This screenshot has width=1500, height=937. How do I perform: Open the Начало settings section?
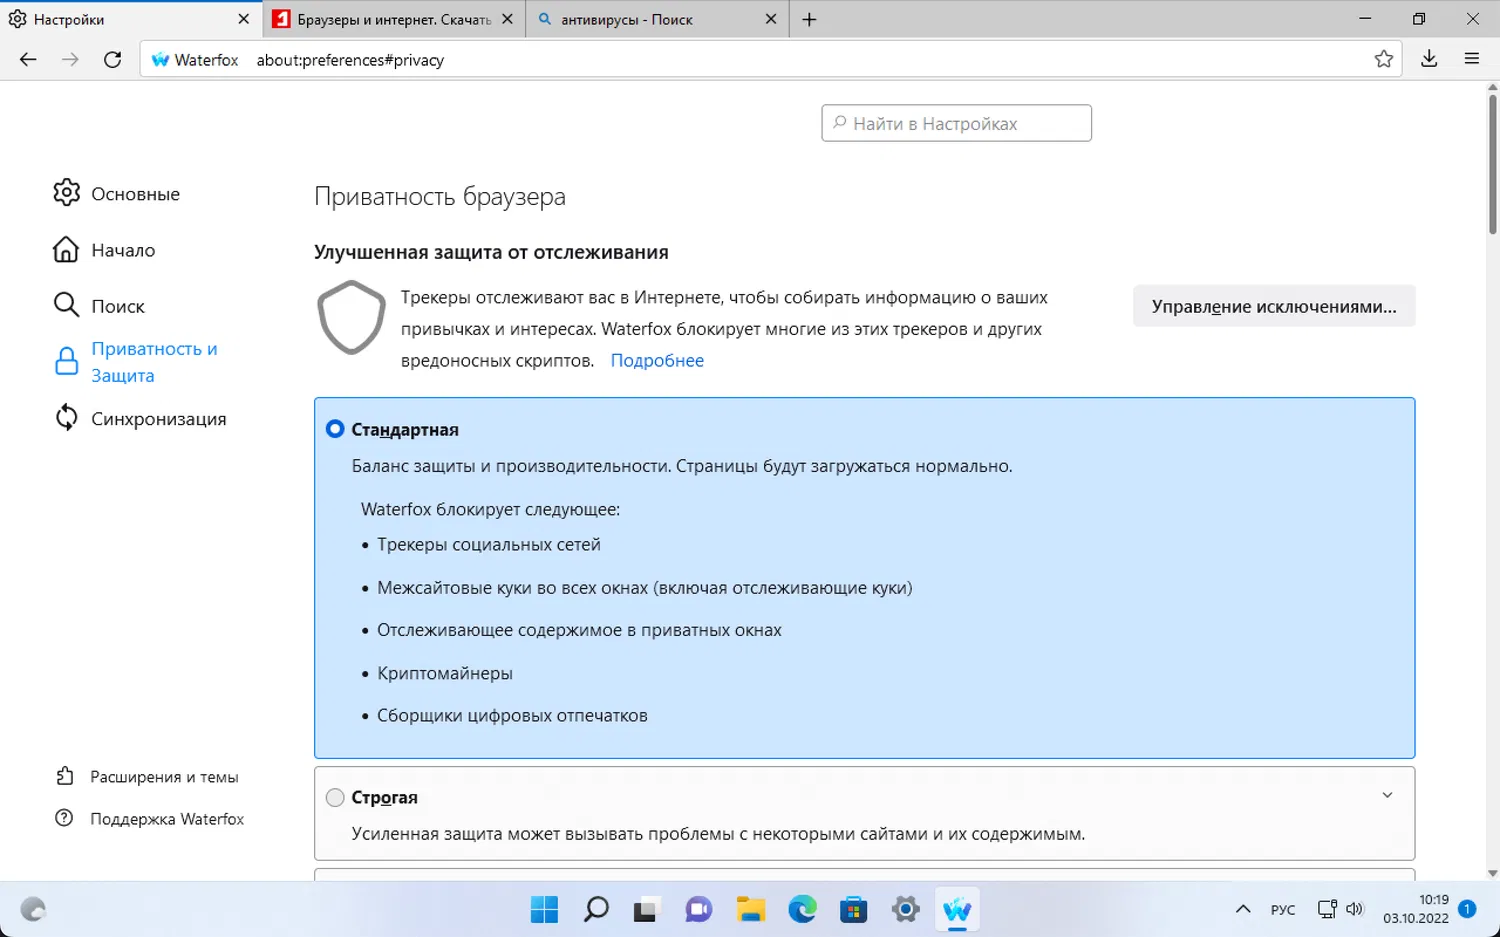pos(104,250)
